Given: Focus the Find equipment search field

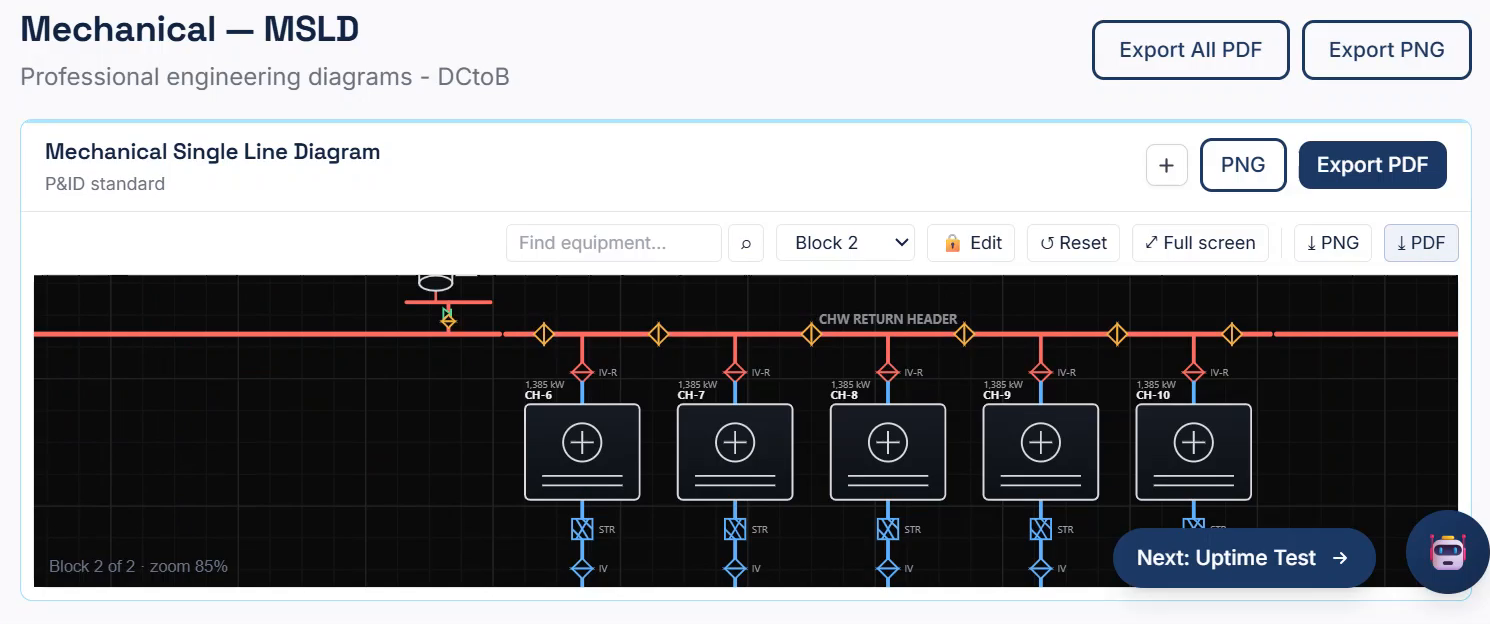Looking at the screenshot, I should point(614,243).
